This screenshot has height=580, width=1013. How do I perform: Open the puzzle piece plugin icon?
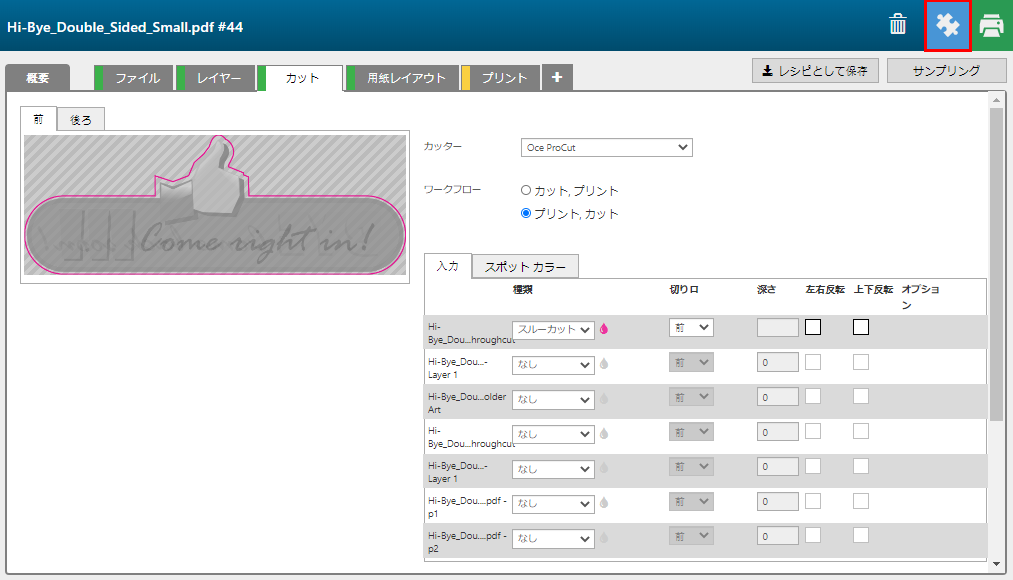tap(947, 26)
